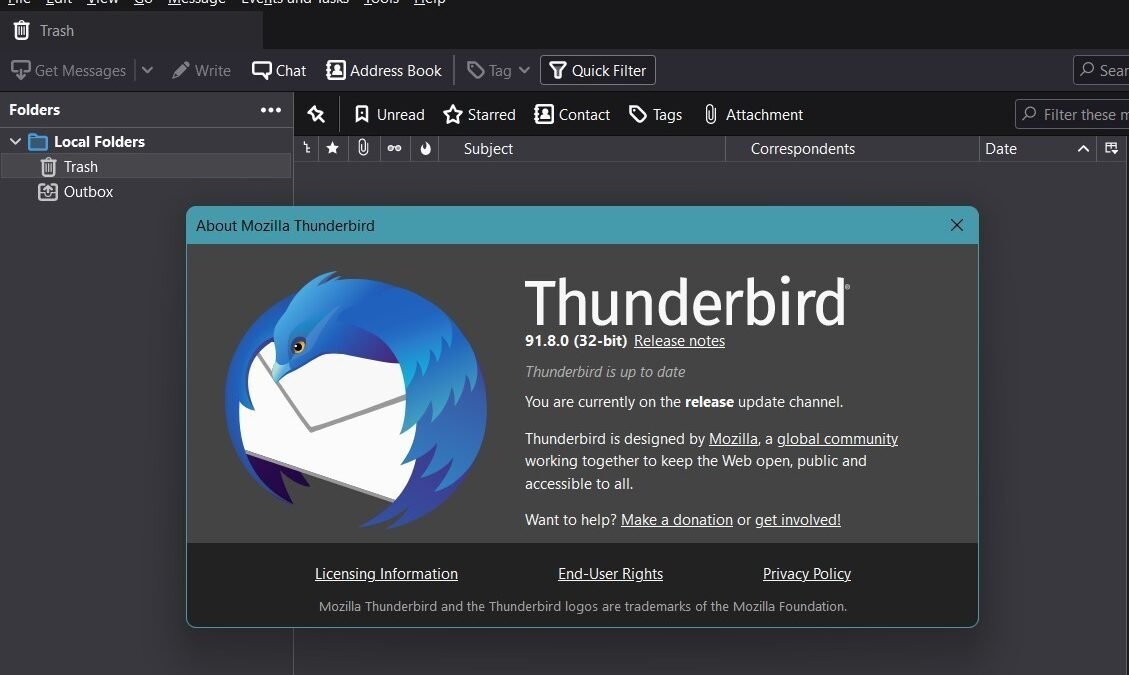1129x675 pixels.
Task: Write a new message
Action: pyautogui.click(x=202, y=71)
